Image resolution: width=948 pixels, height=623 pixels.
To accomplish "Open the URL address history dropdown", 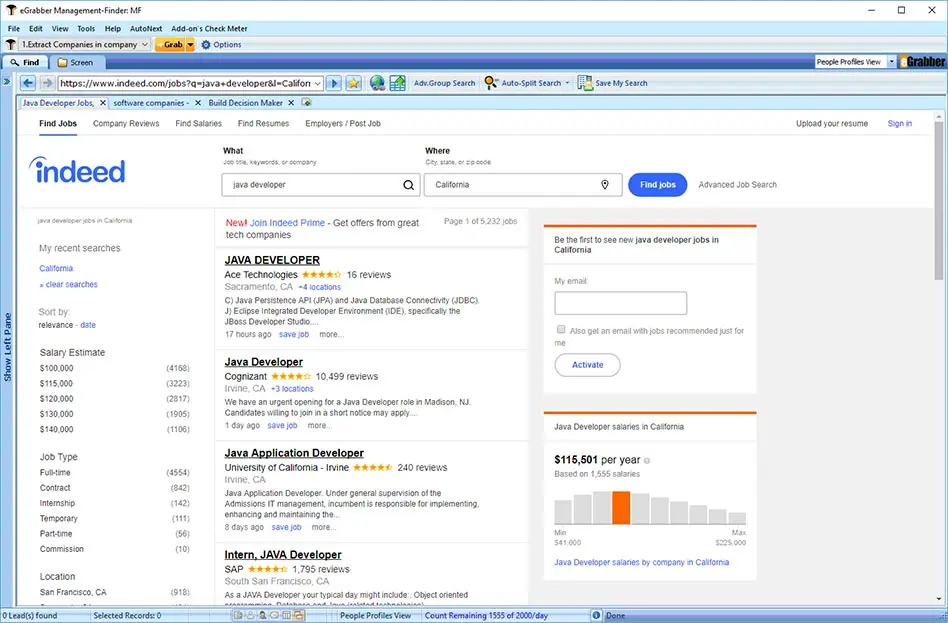I will 317,83.
